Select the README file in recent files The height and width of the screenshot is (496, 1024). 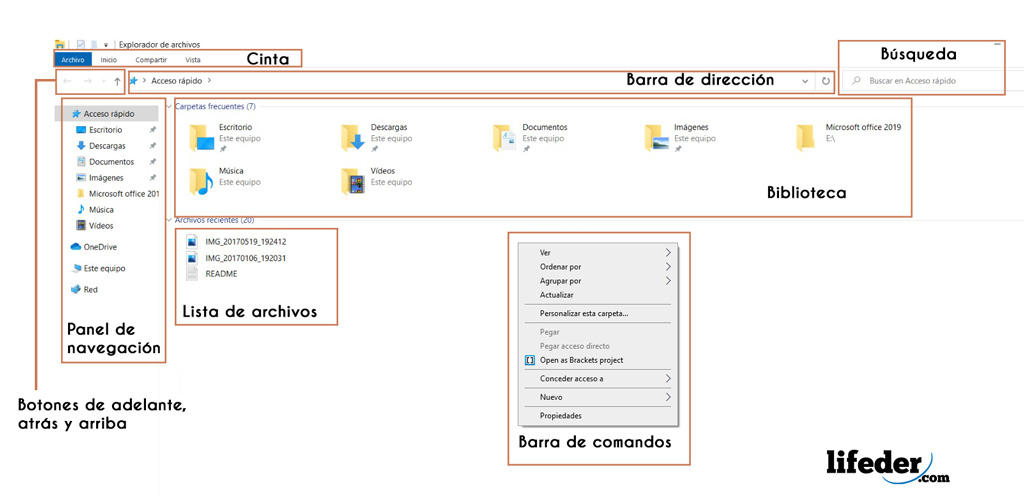click(x=219, y=273)
